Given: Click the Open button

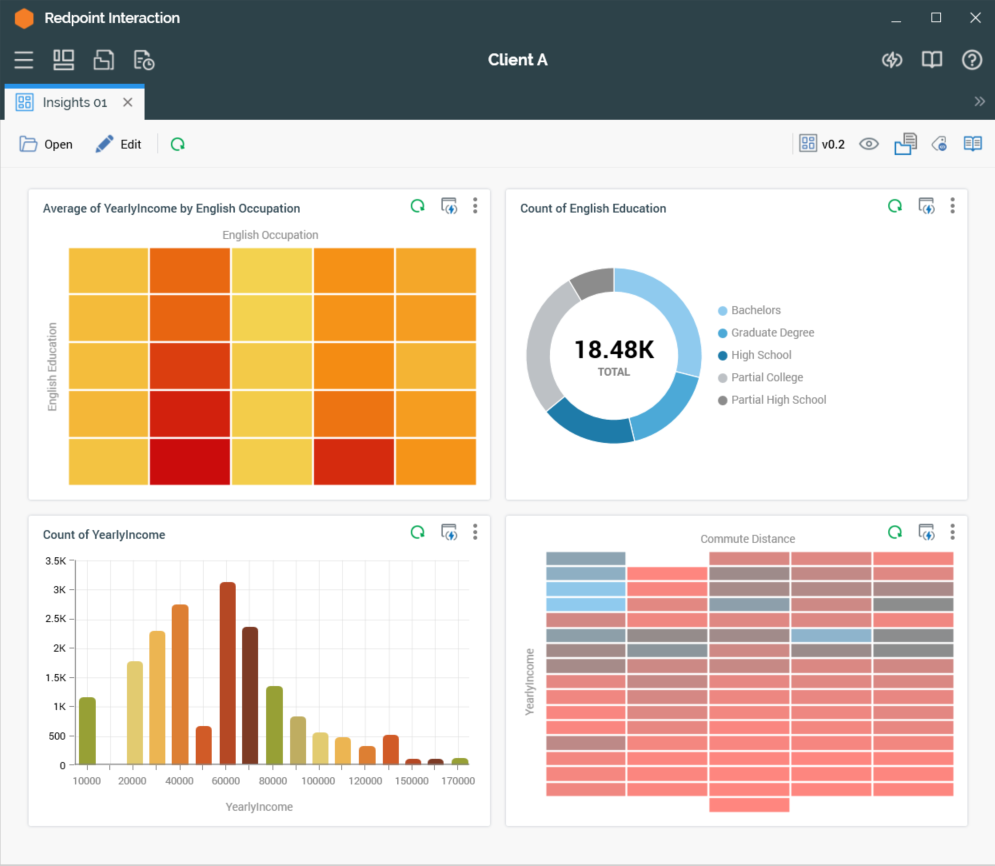Looking at the screenshot, I should tap(46, 145).
